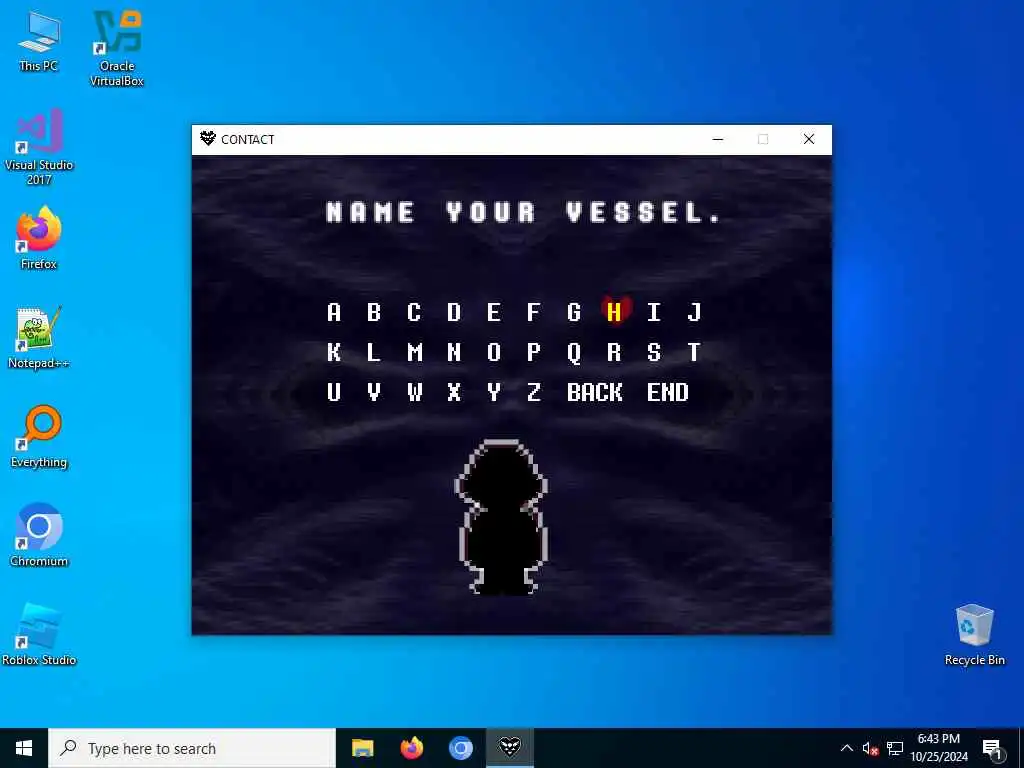Minimize the CONTACT game window
Viewport: 1024px width, 768px height.
tap(718, 139)
